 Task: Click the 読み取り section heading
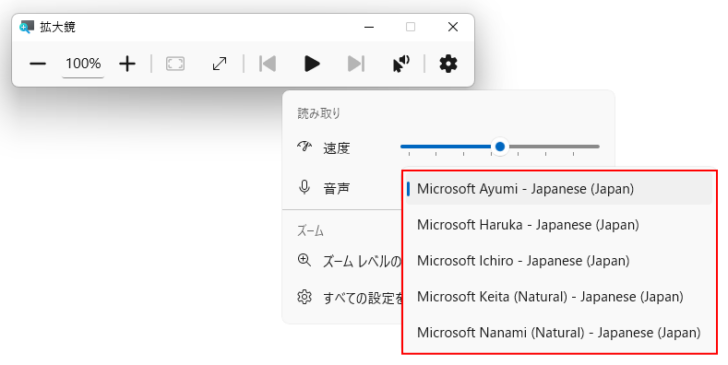tap(319, 113)
